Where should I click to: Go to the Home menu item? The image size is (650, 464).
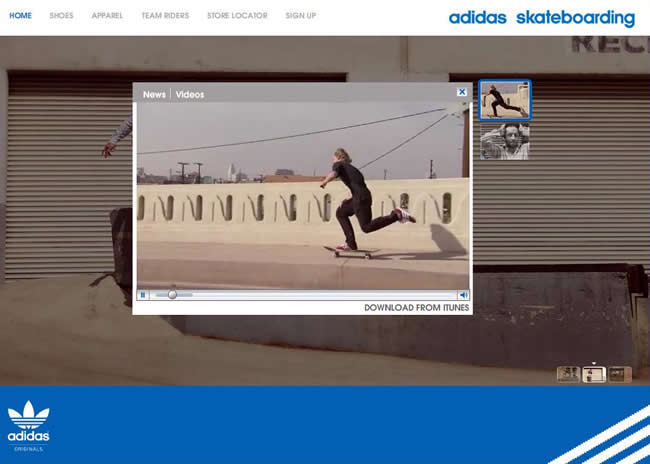coord(20,16)
